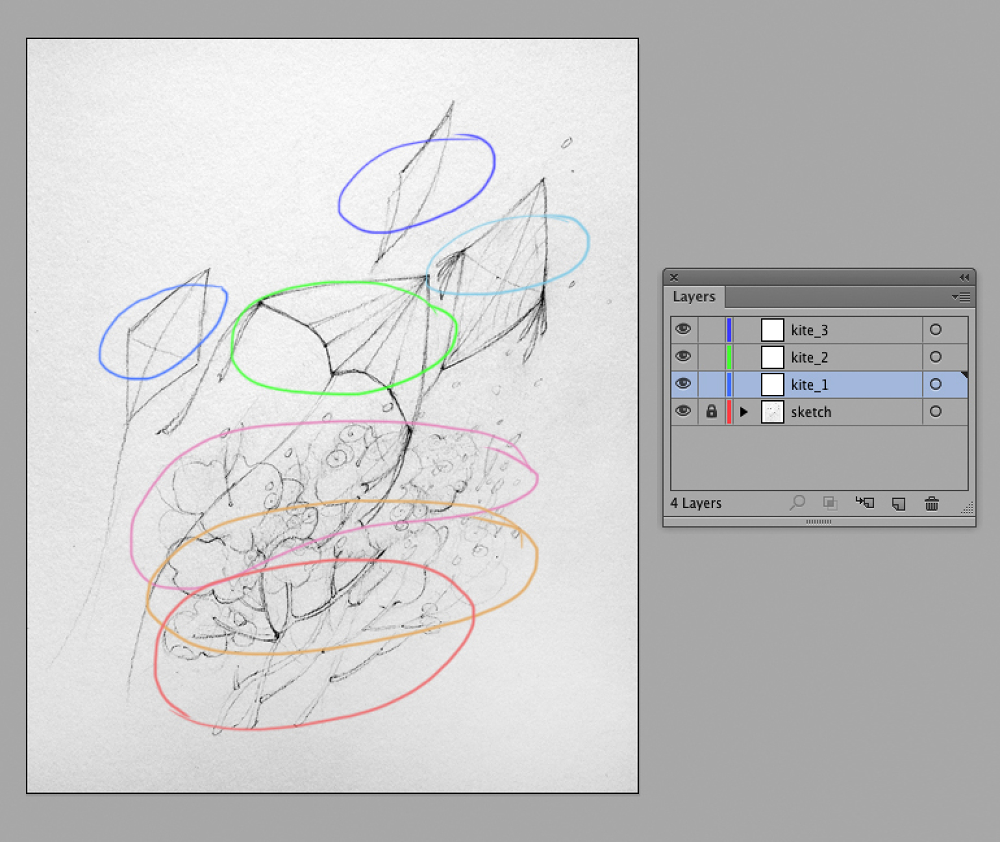
Task: Click the kite_2 layer target circle
Action: [x=936, y=357]
